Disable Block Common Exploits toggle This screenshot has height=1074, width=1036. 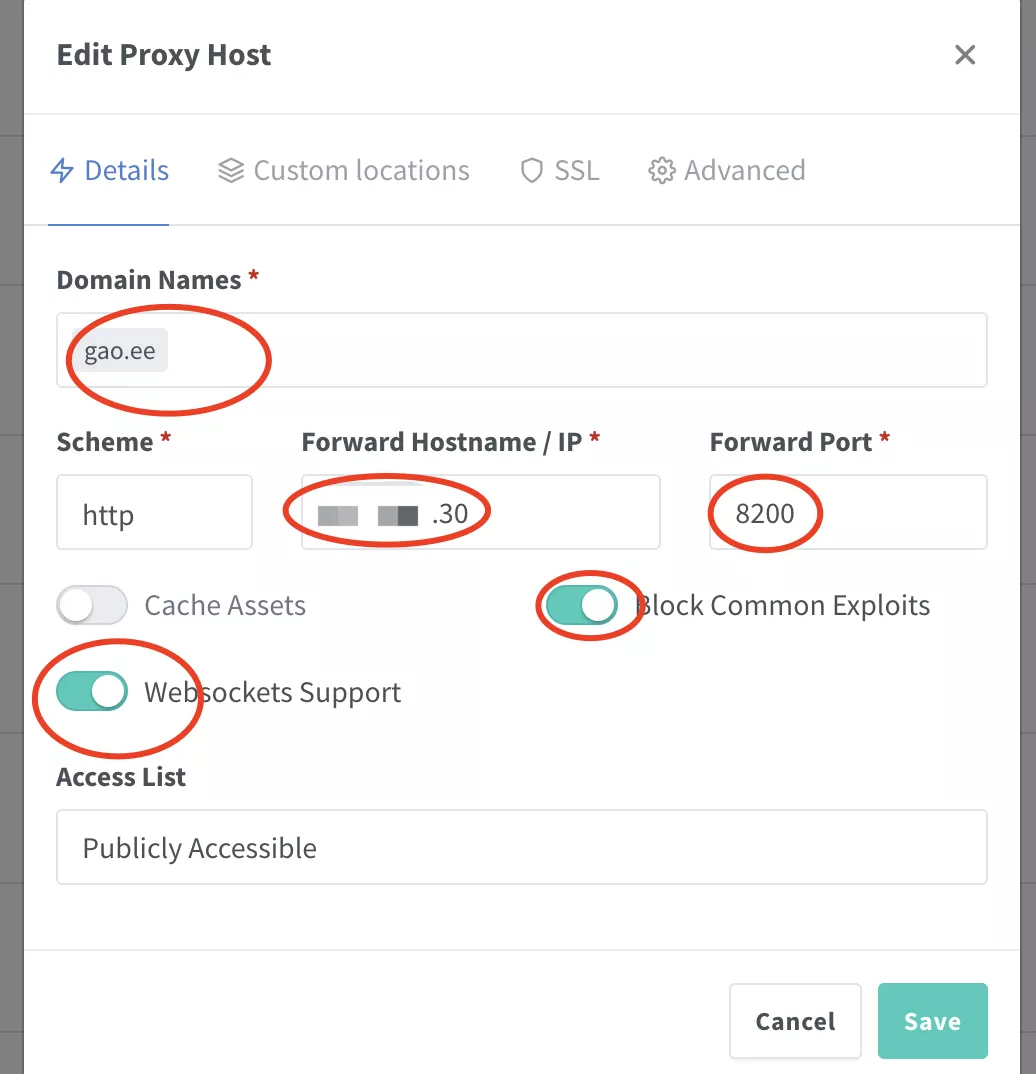tap(582, 605)
